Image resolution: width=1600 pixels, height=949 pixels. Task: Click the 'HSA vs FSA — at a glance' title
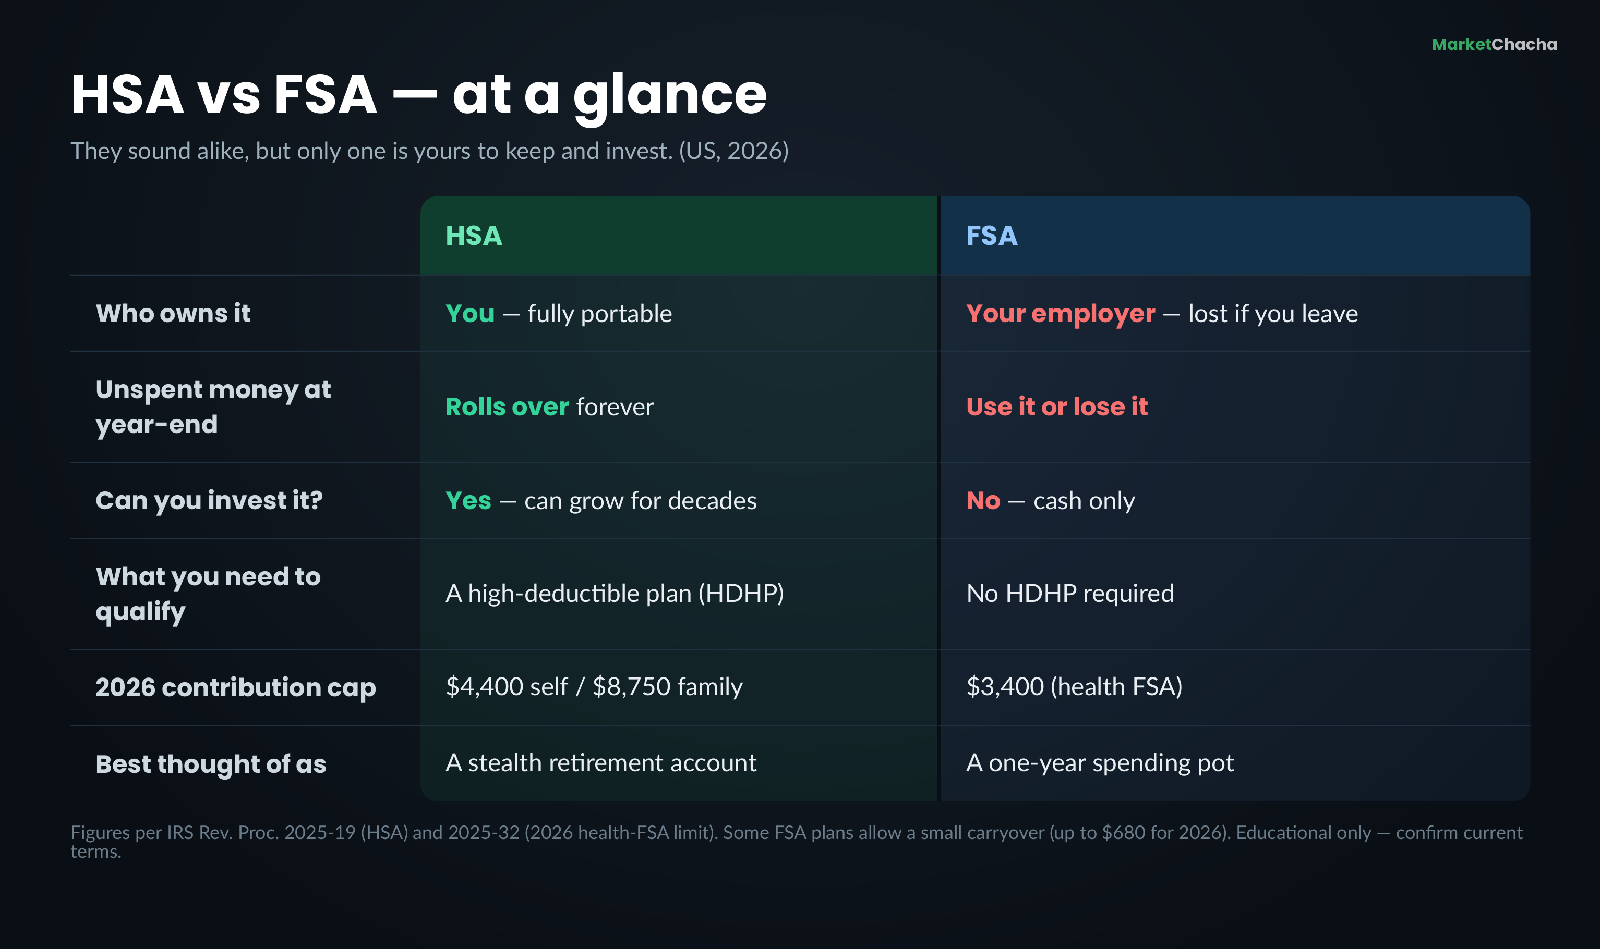(419, 95)
